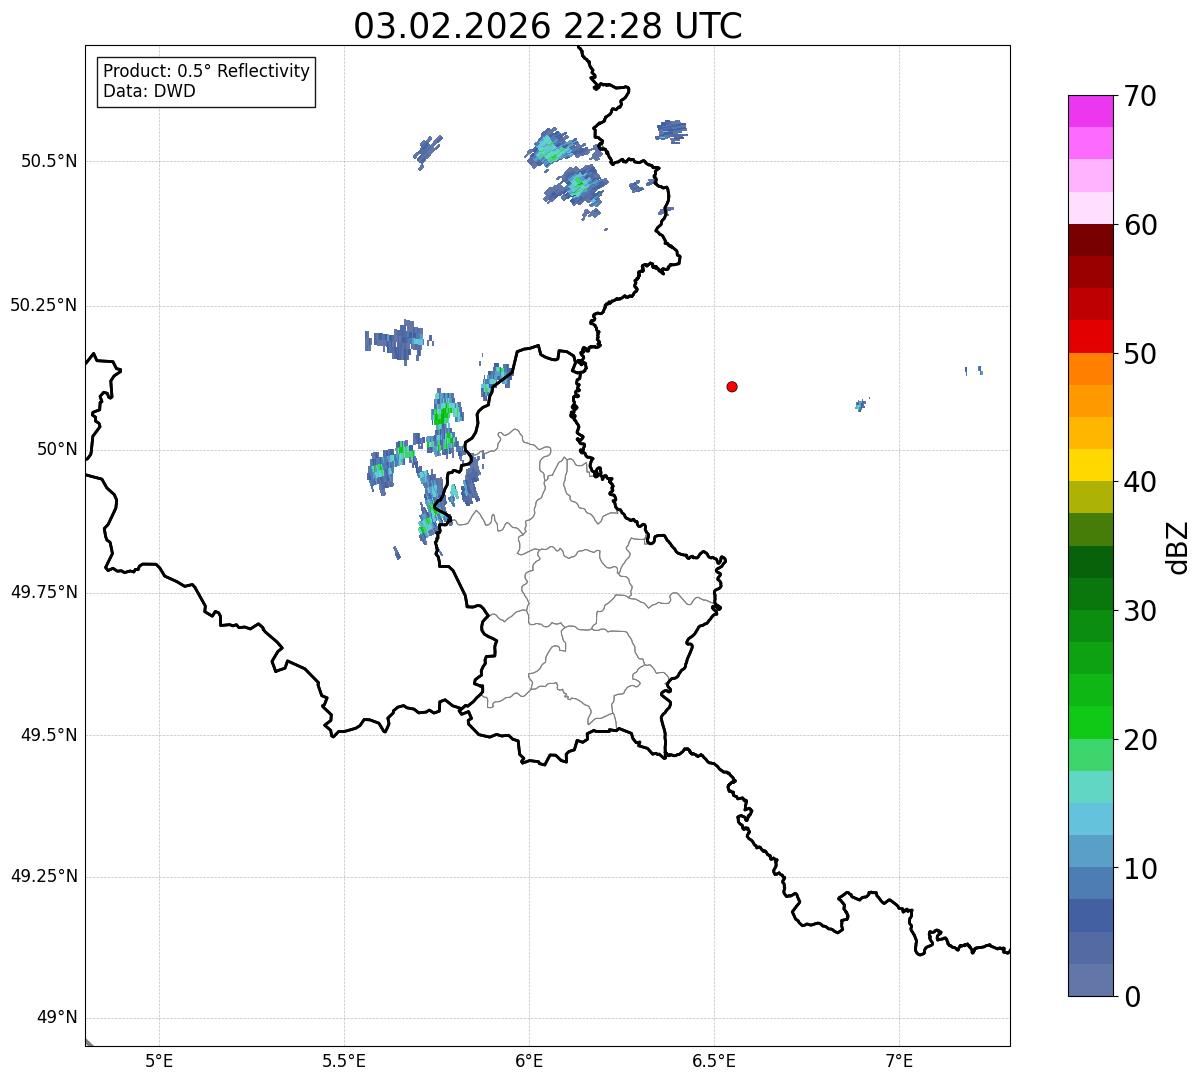This screenshot has height=1081, width=1202.
Task: Click the '5°E' longitude label
Action: click(x=159, y=1061)
